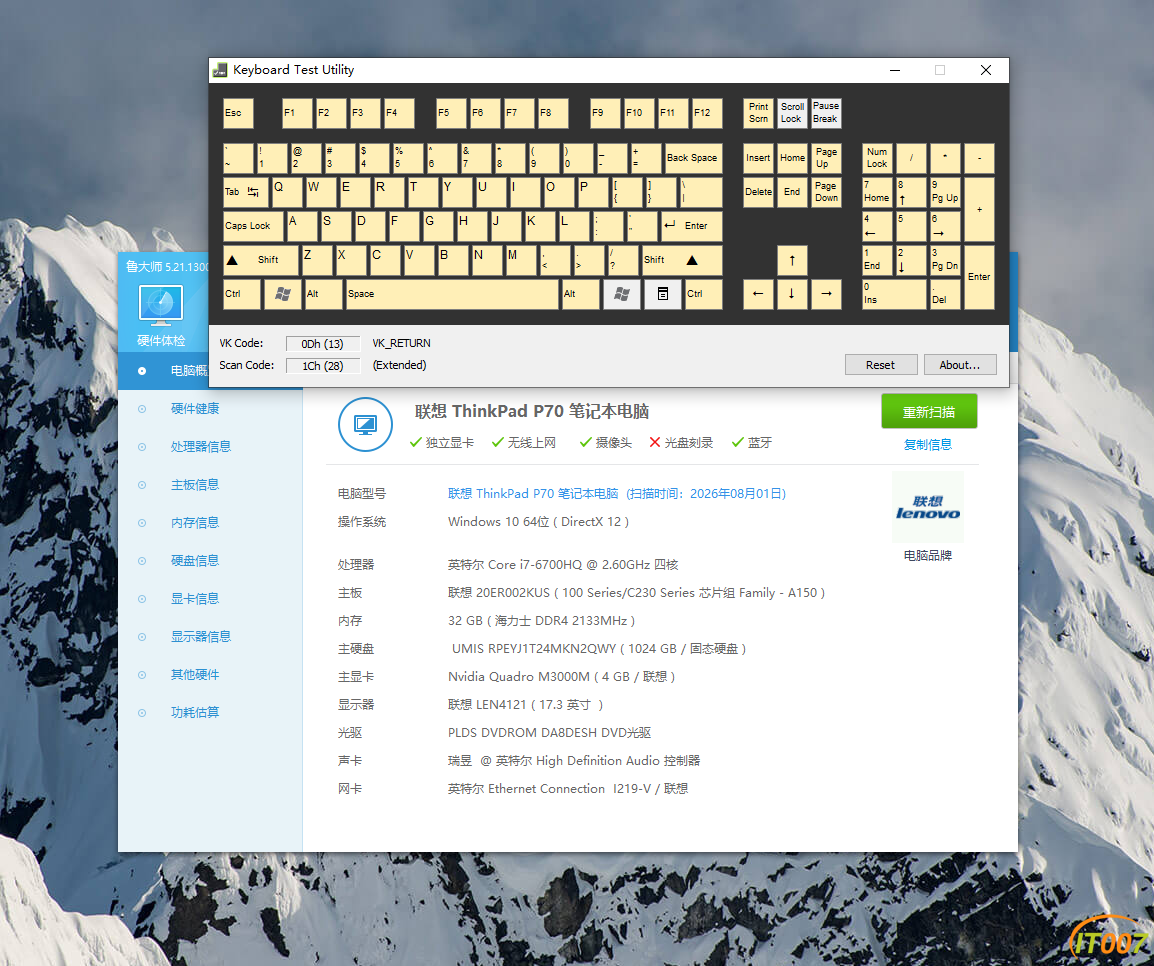Click the 光盘刻录 red cross icon
The width and height of the screenshot is (1154, 966).
pos(655,442)
